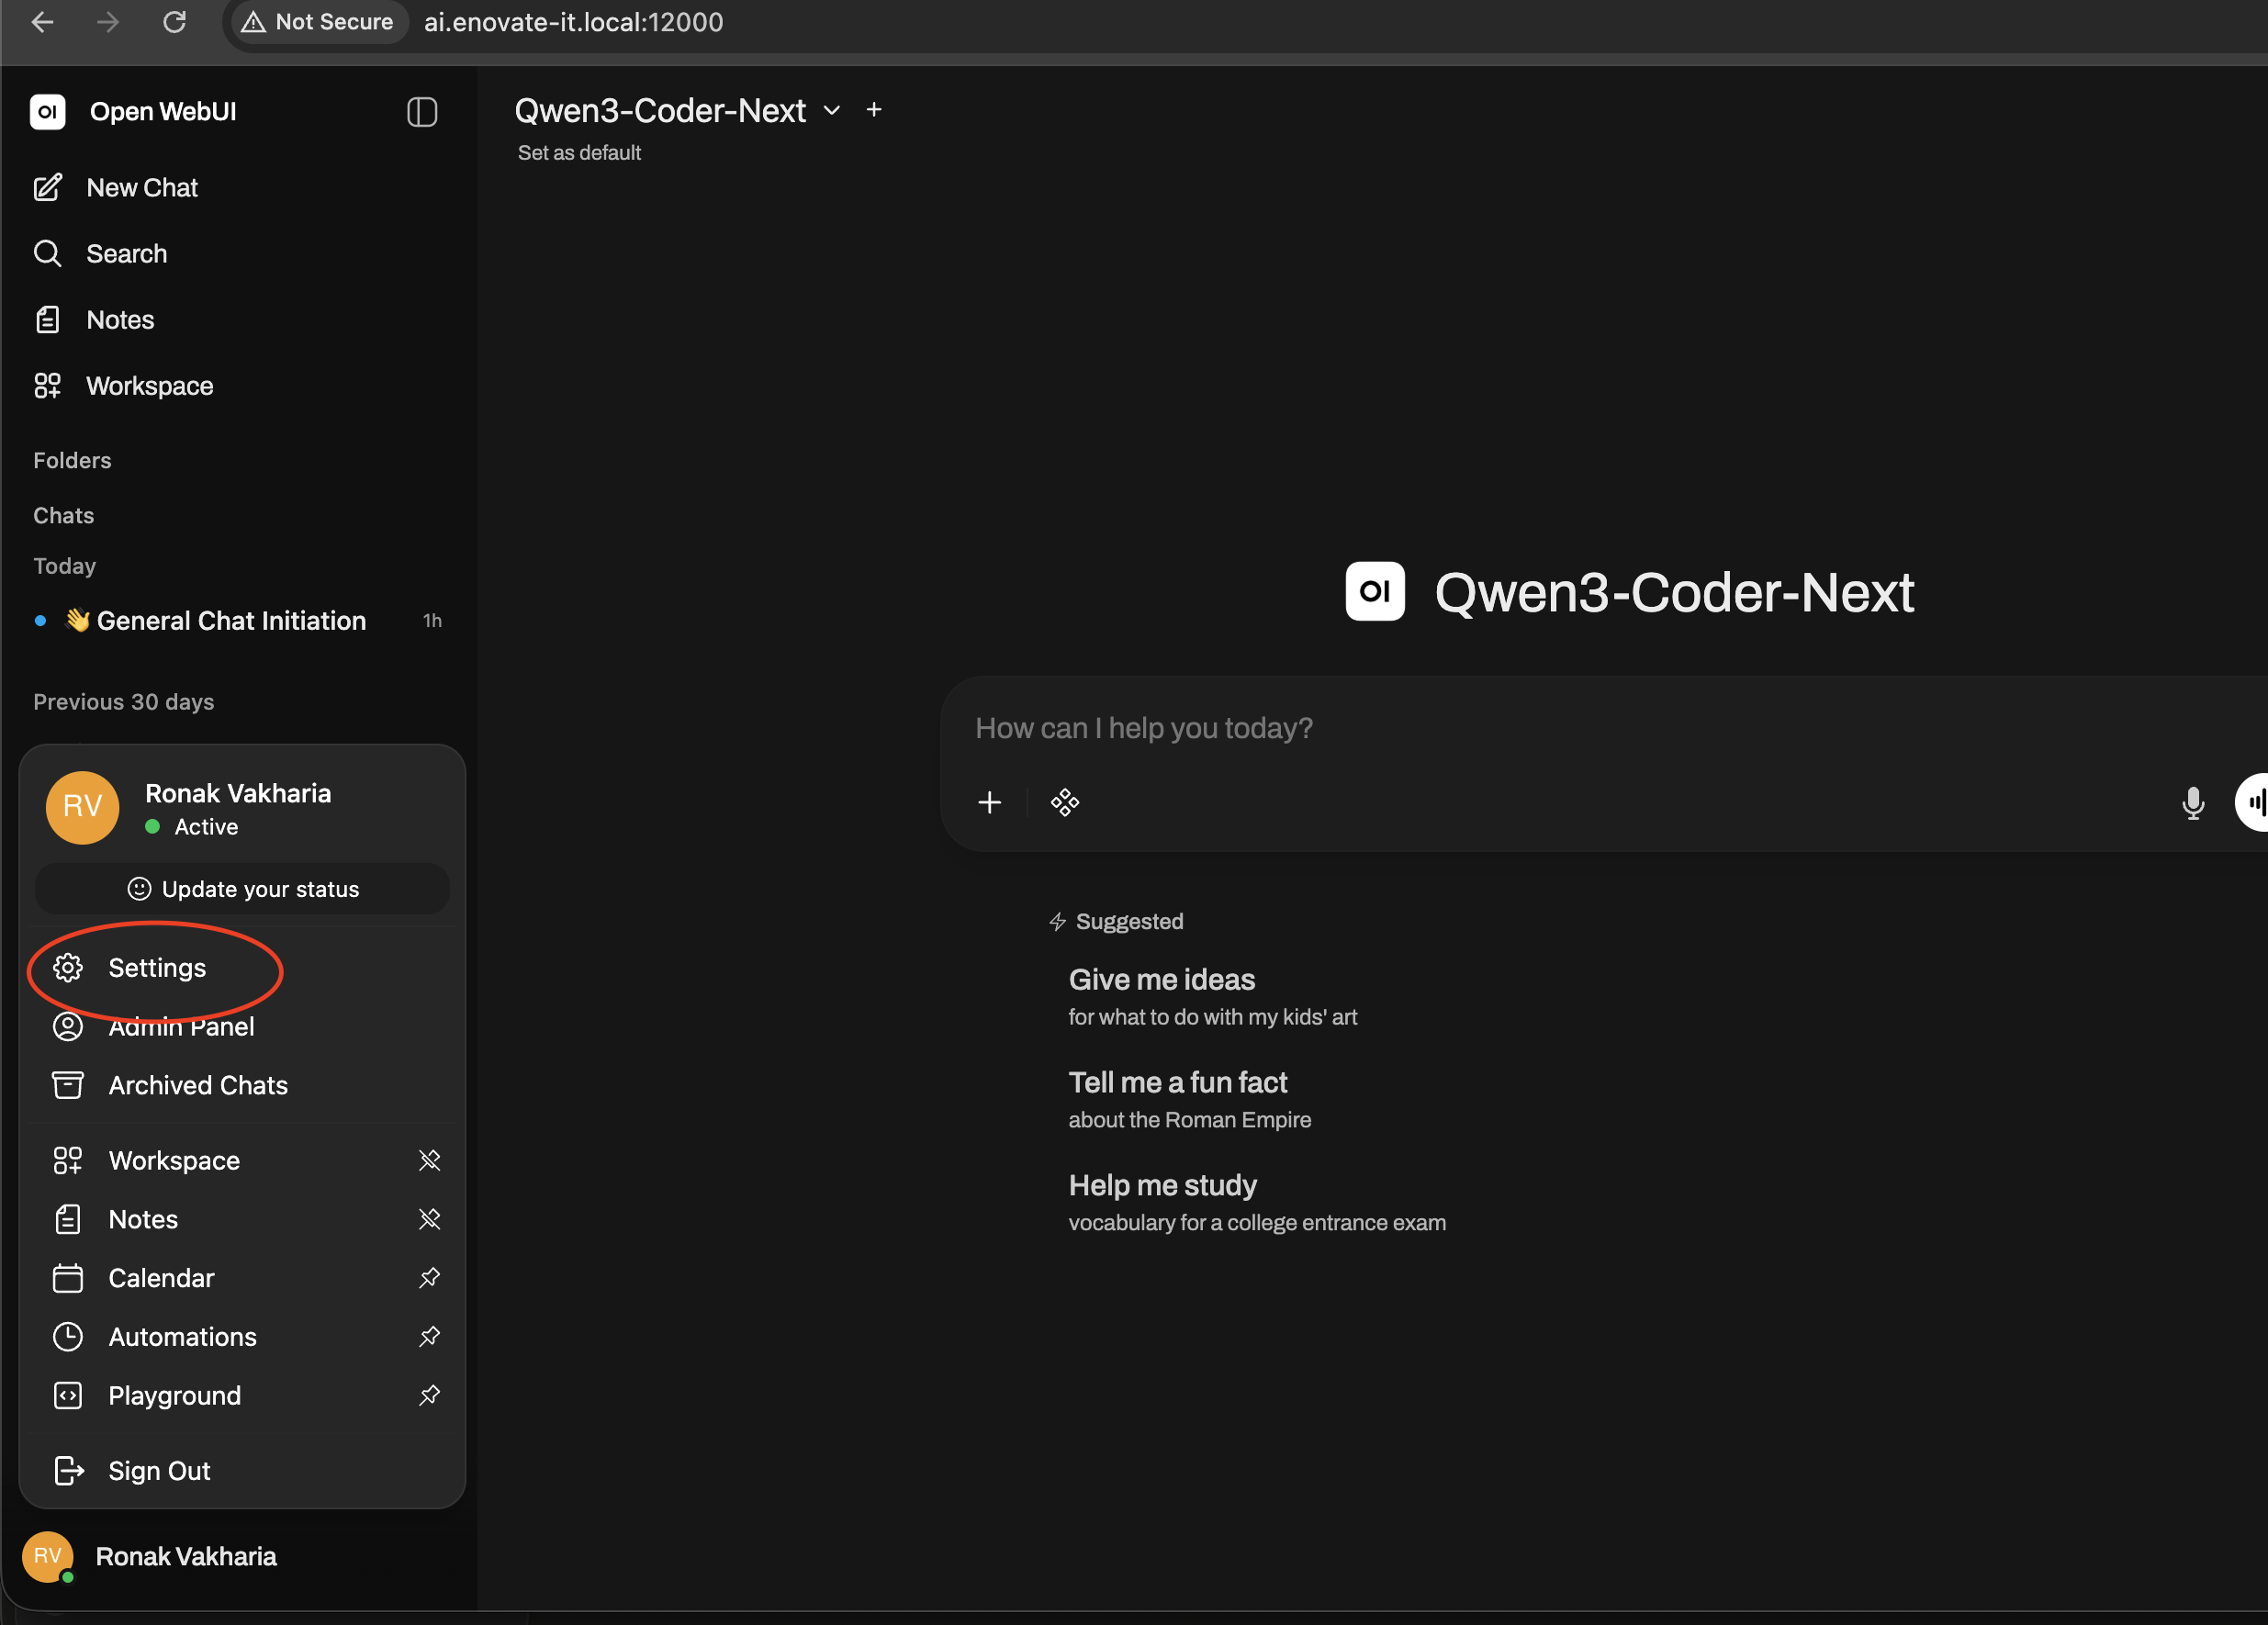Open the integrations tools icon in the prompt box

1065,802
